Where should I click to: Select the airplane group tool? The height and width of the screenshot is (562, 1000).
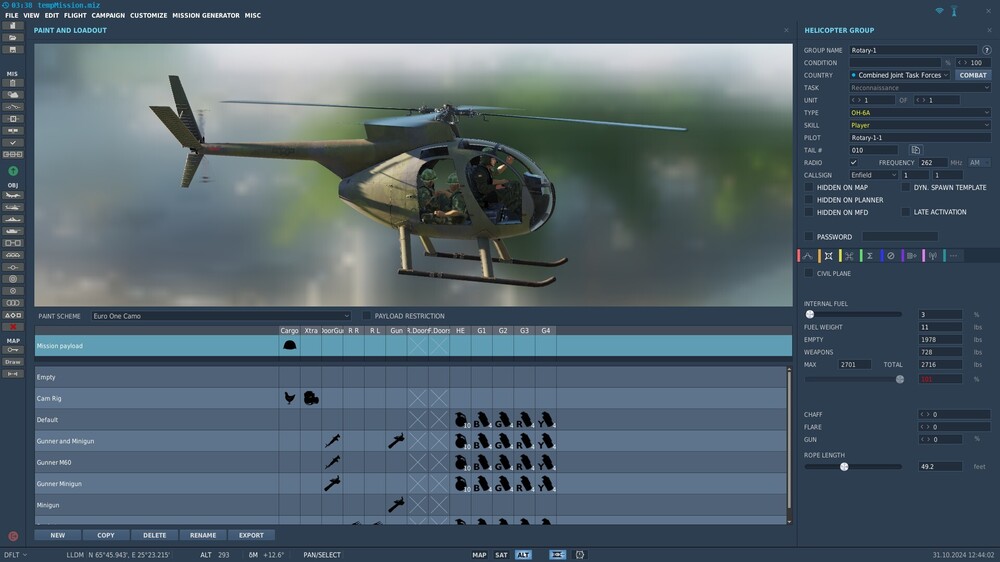13,195
